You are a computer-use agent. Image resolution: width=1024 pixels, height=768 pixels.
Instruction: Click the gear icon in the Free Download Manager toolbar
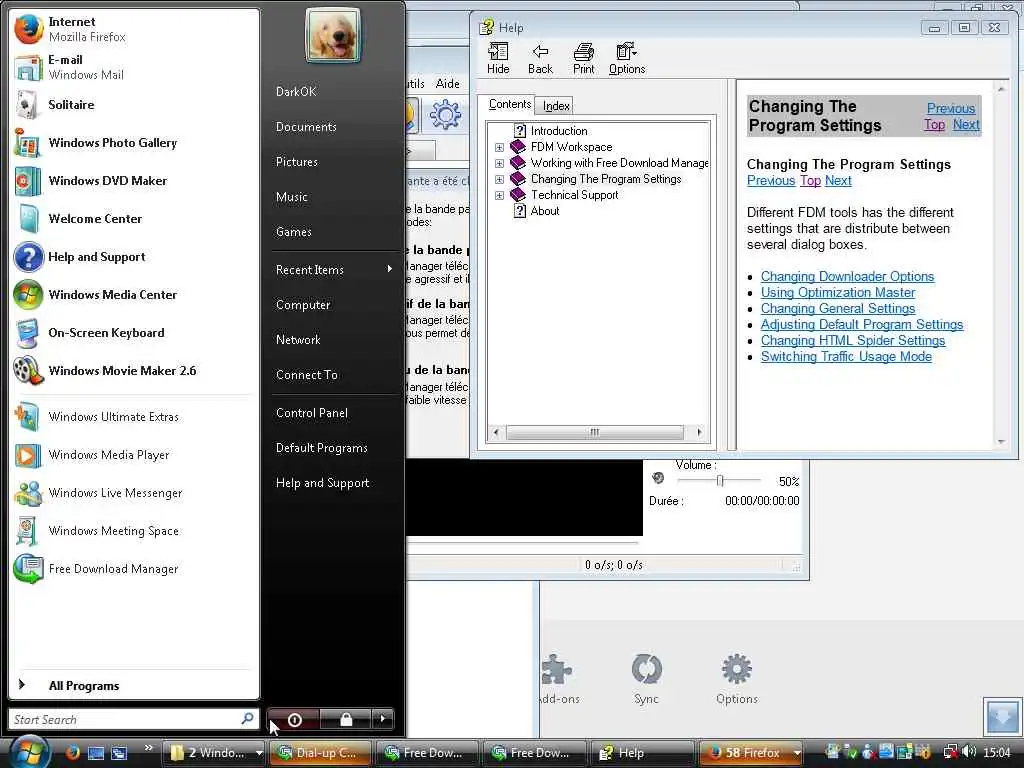point(445,116)
